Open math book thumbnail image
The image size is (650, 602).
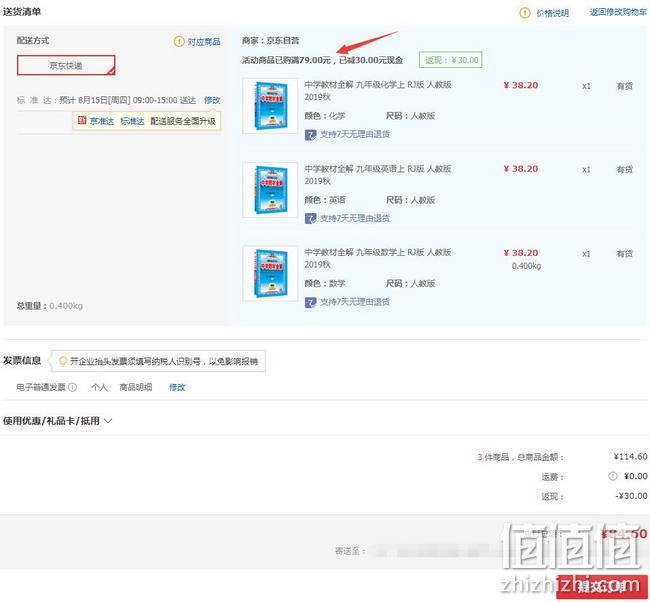(270, 274)
